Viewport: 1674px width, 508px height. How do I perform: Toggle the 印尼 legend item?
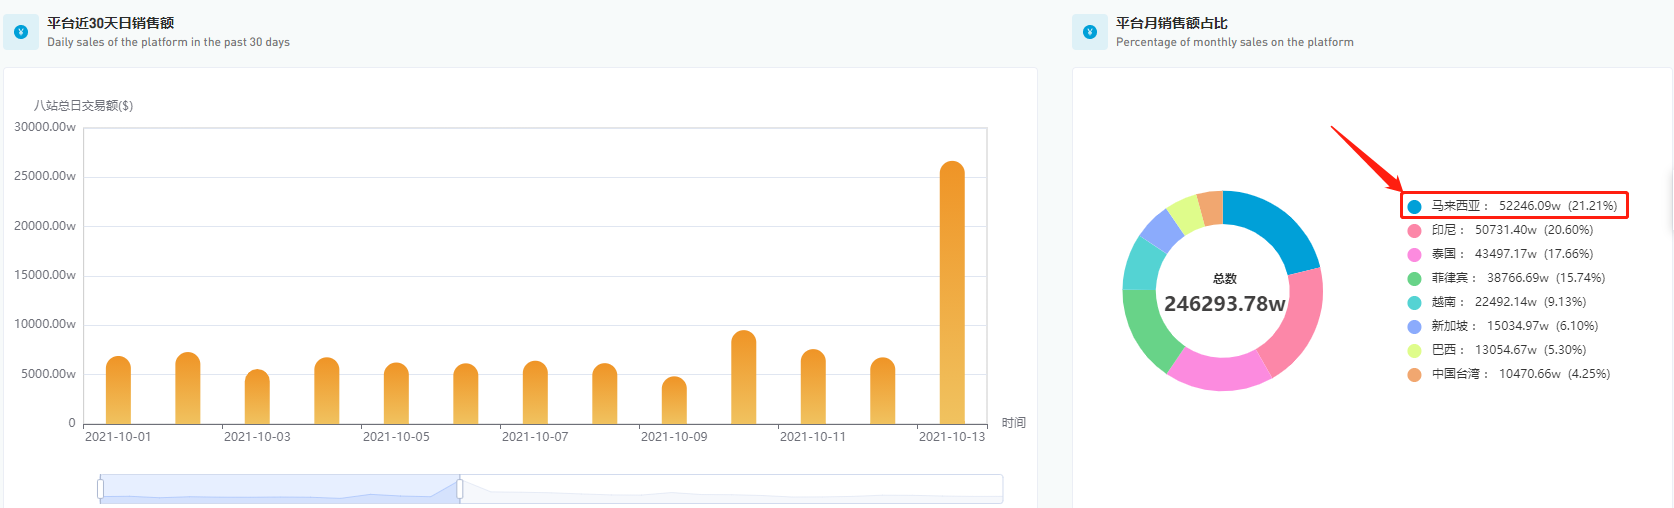tap(1500, 230)
